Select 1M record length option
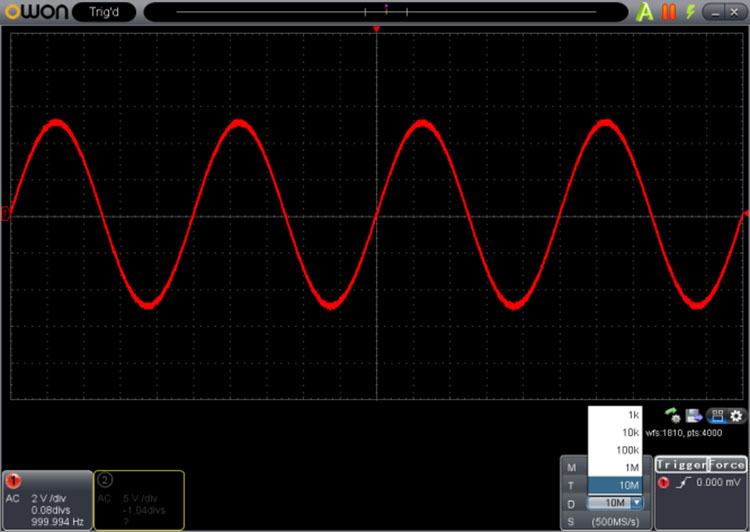Image resolution: width=750 pixels, height=532 pixels. tap(615, 467)
